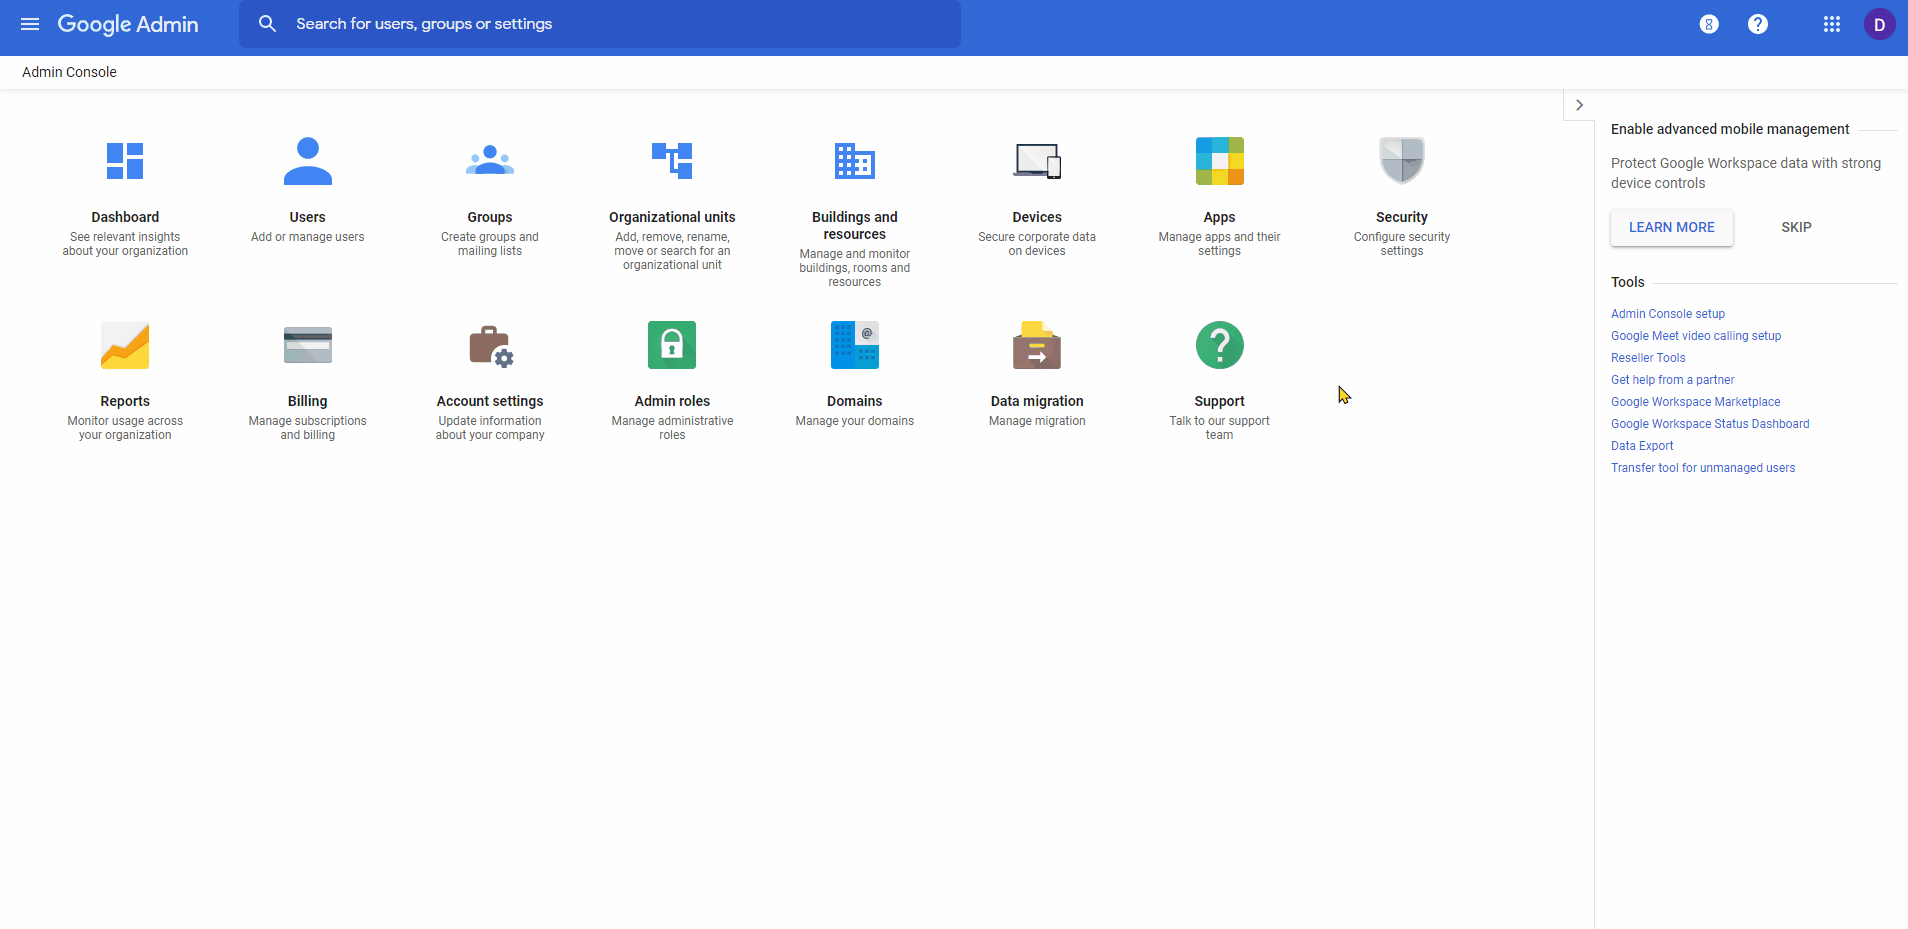Click the 'Manage subscriptions and billing' text
This screenshot has width=1908, height=929.
tap(308, 428)
